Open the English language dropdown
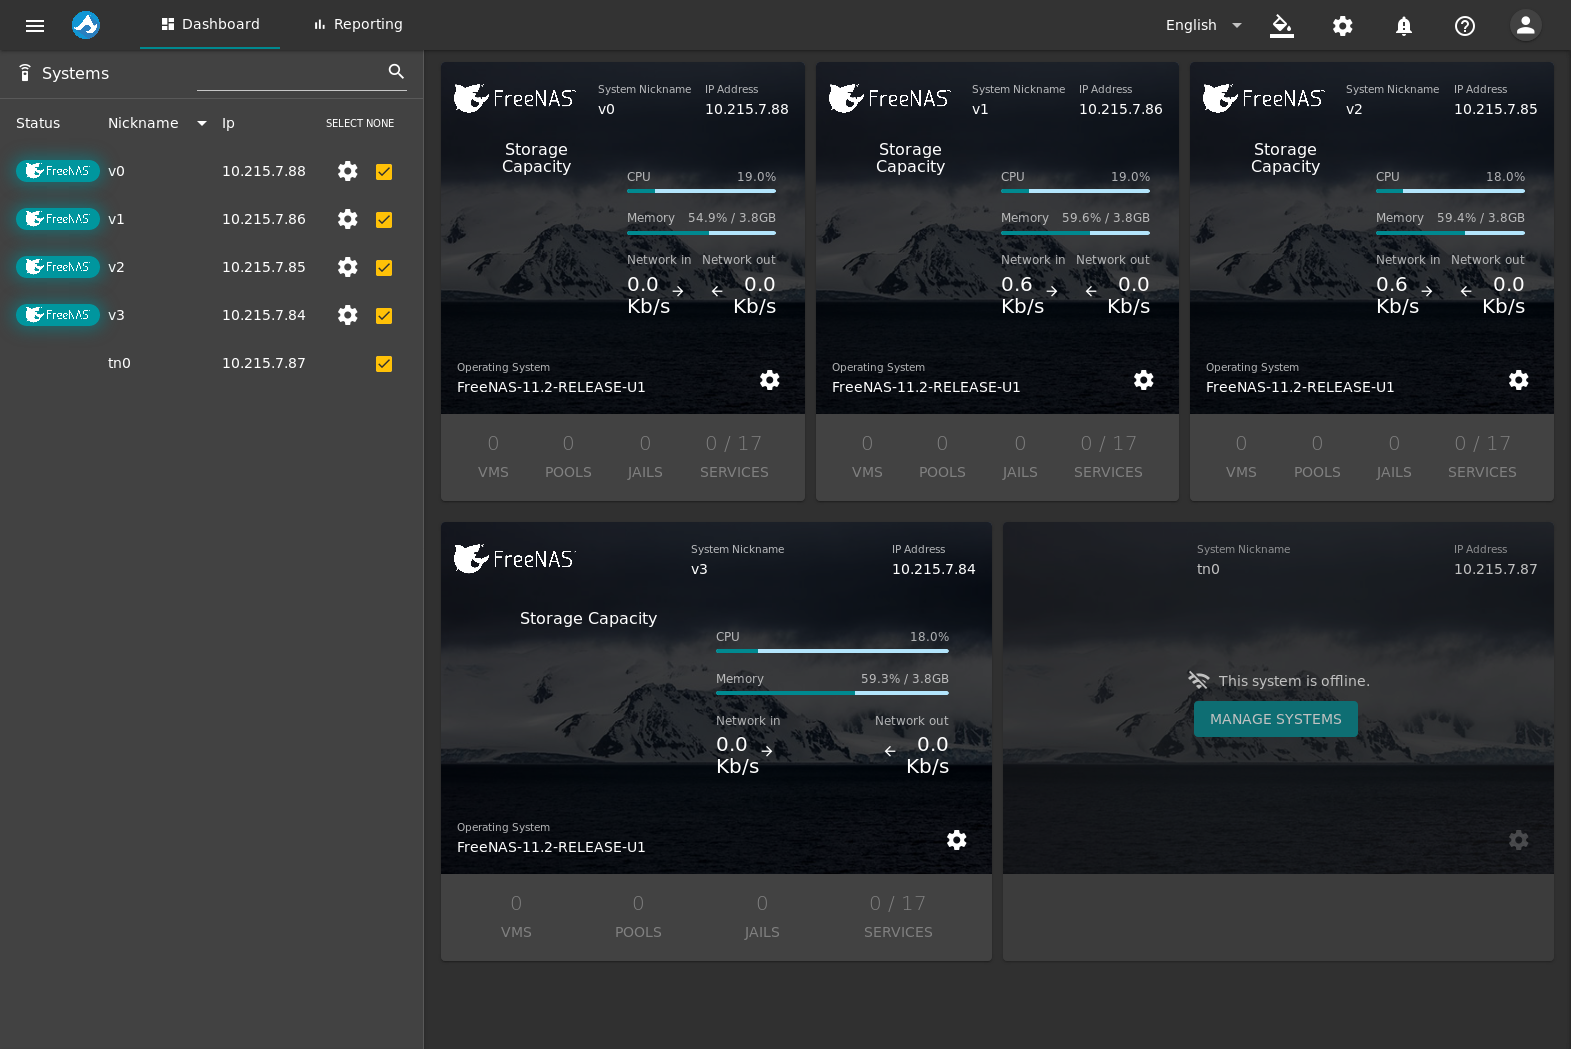 coord(1204,25)
